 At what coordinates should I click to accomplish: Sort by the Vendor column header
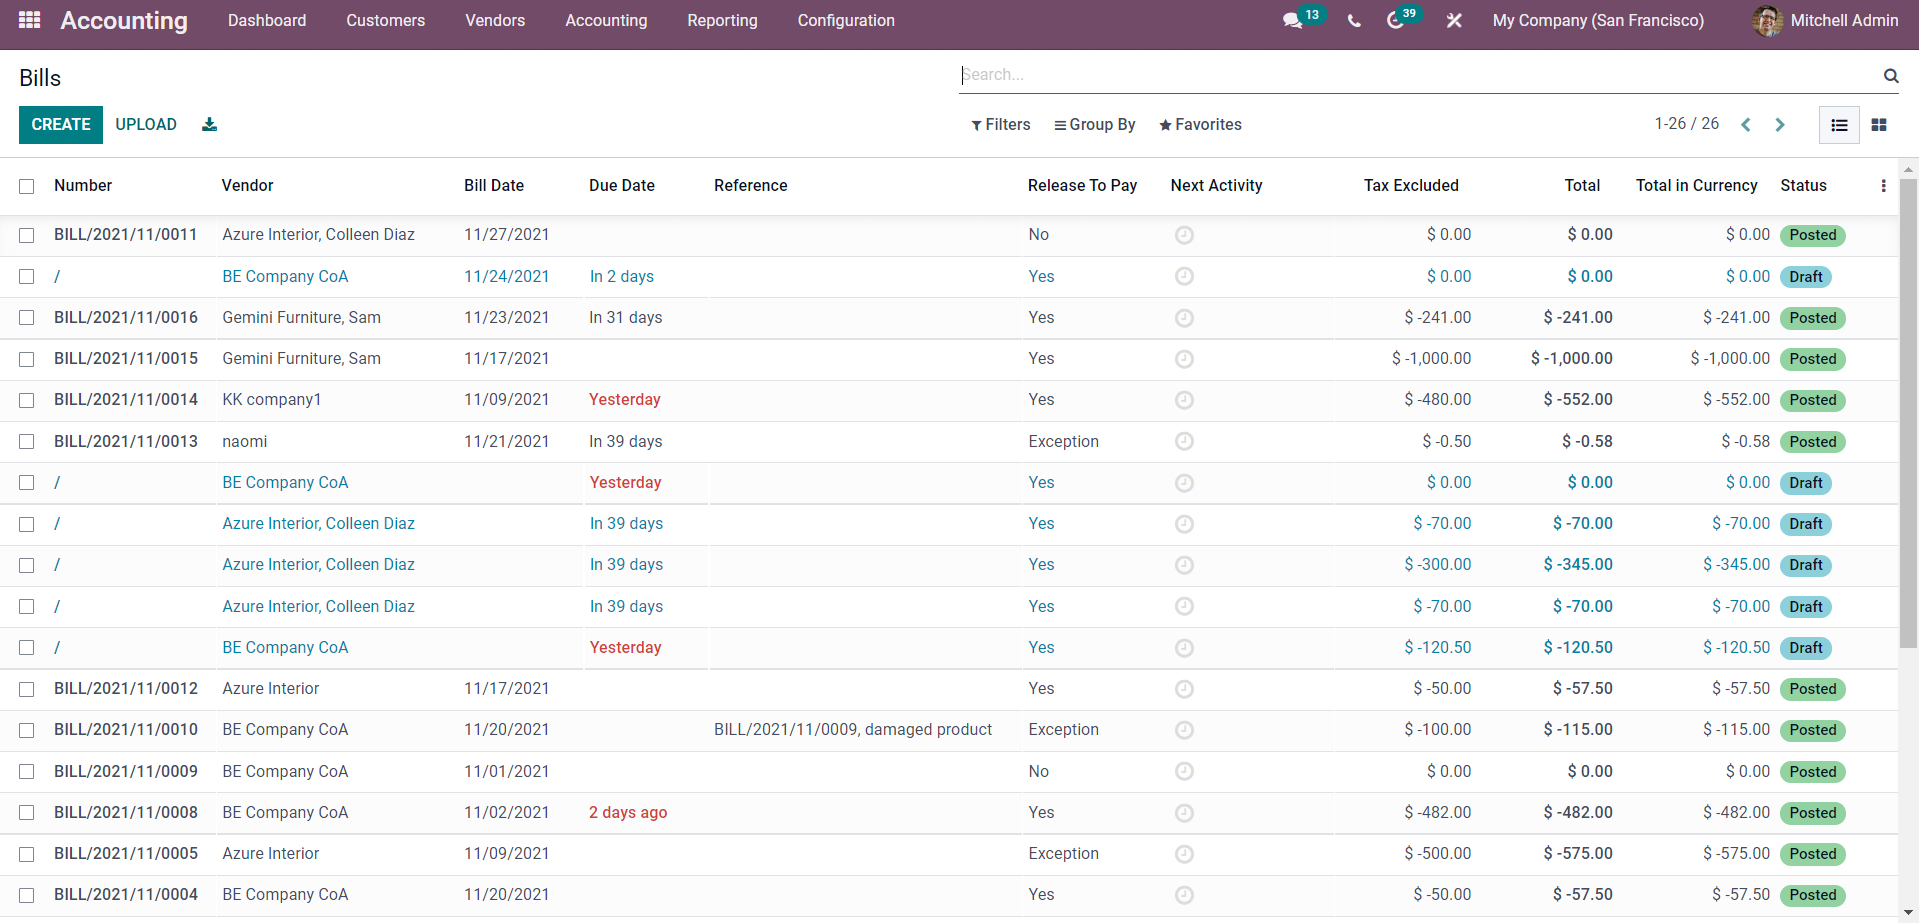coord(247,186)
